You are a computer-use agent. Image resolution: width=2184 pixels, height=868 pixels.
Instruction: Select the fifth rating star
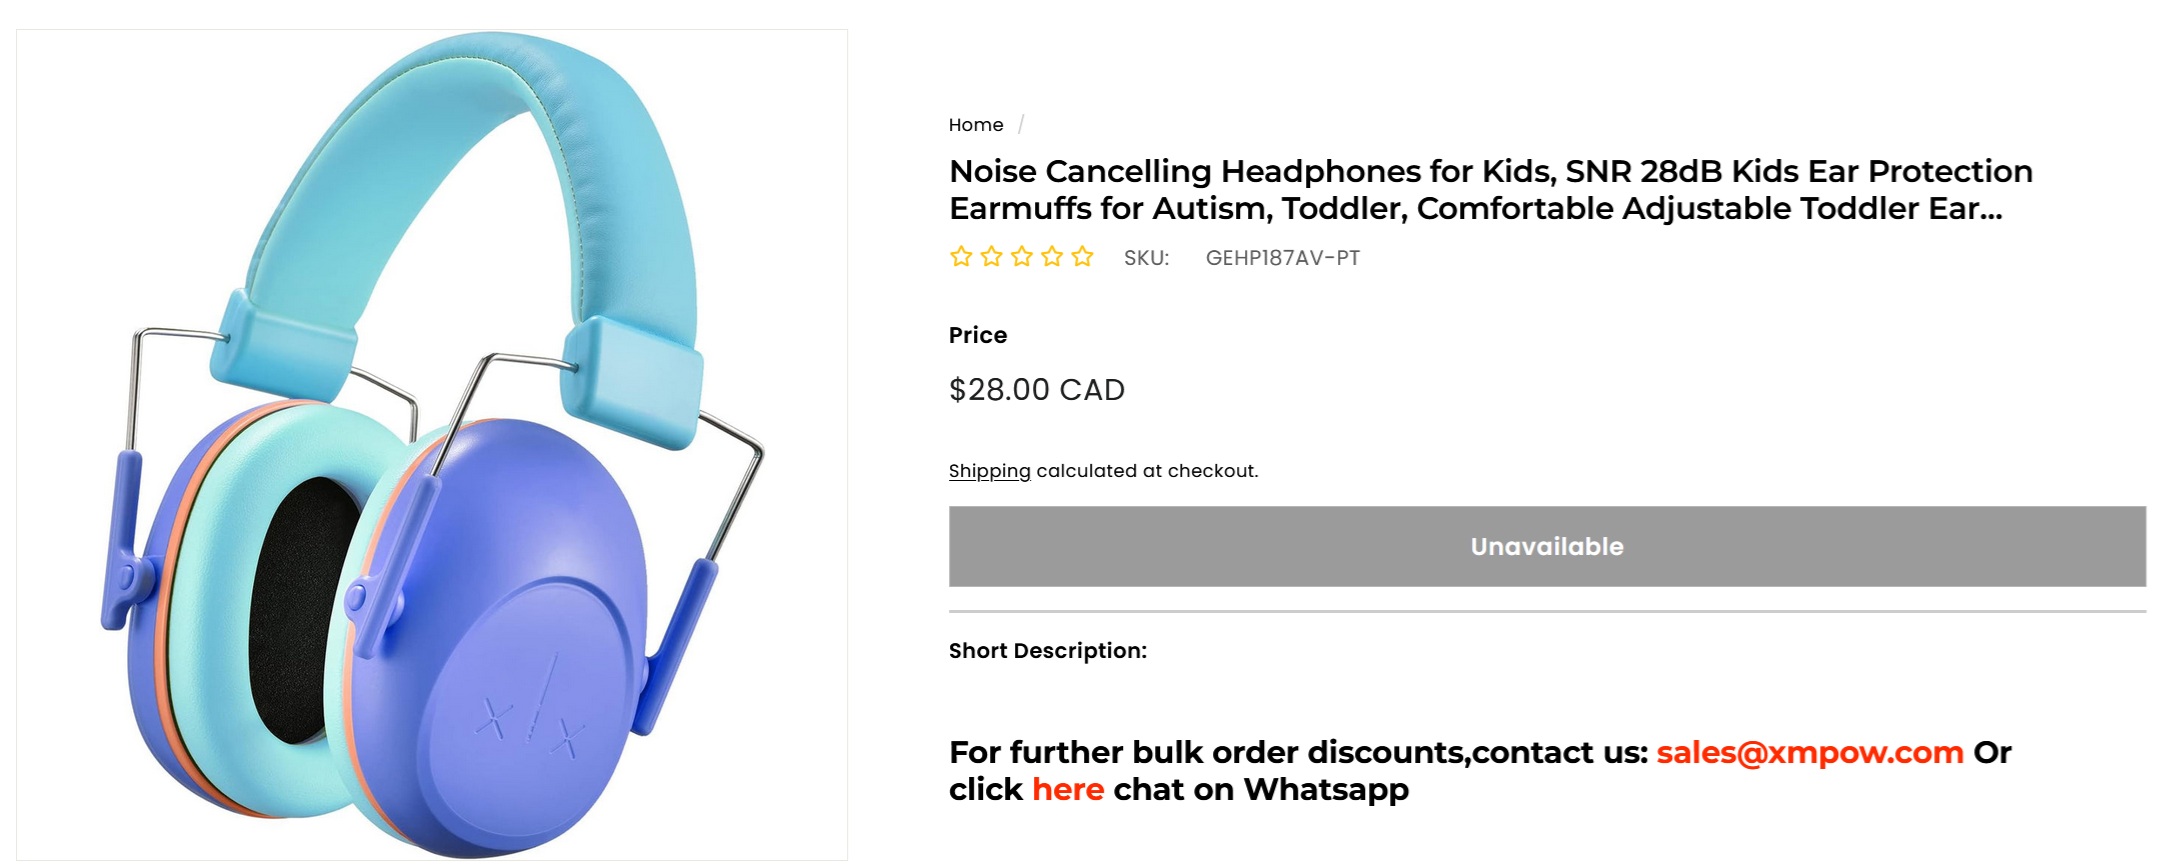[1082, 257]
